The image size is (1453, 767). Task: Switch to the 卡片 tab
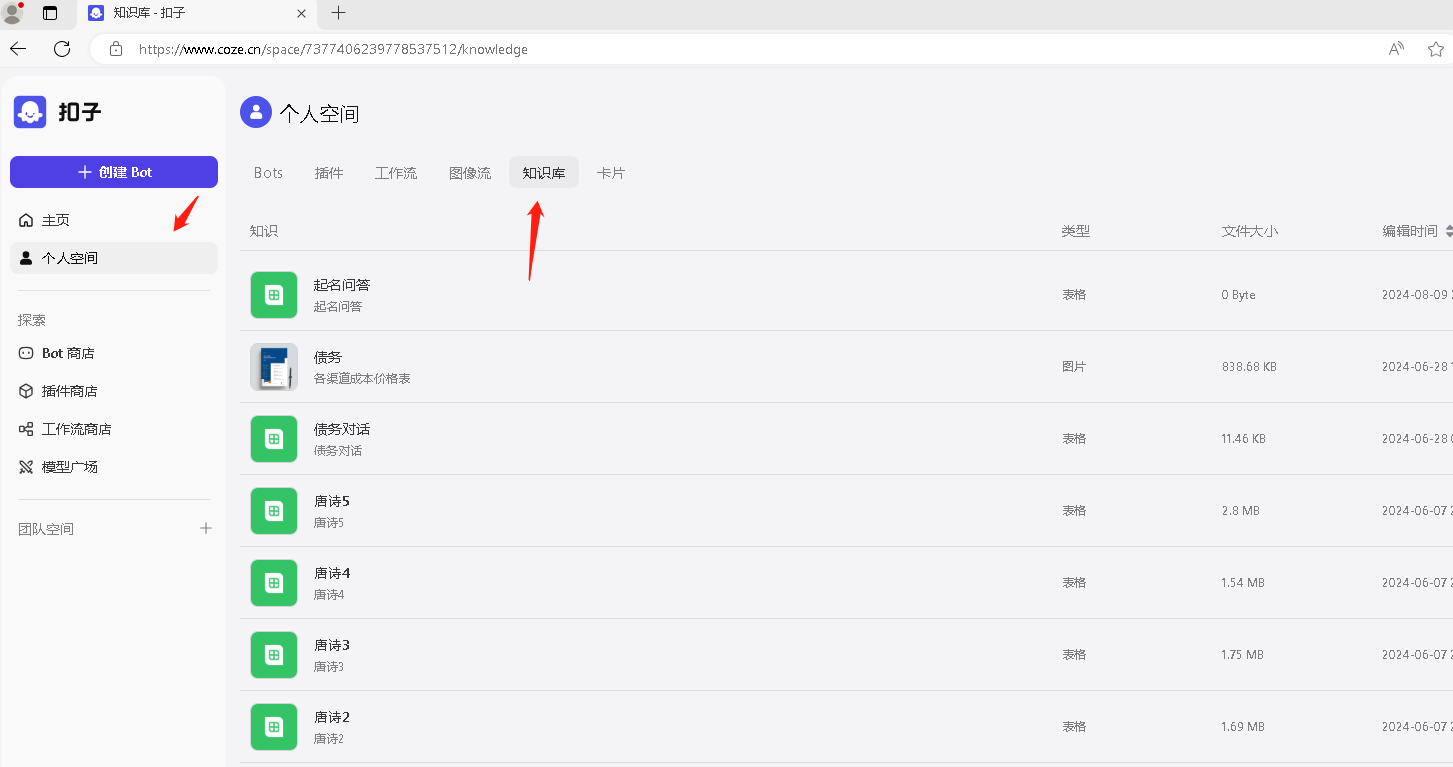(x=611, y=173)
